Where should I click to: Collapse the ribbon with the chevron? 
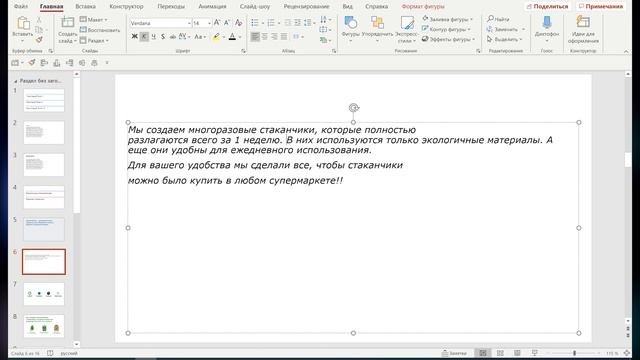click(626, 51)
